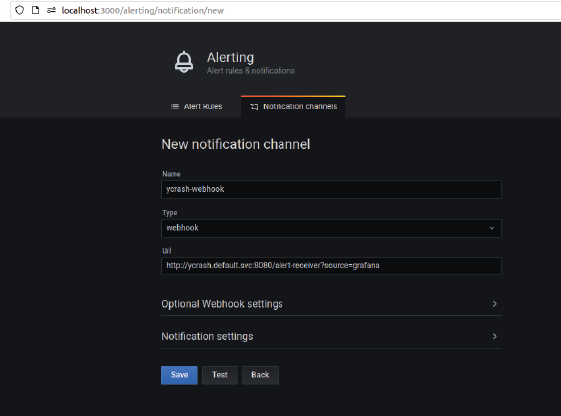Image resolution: width=561 pixels, height=416 pixels.
Task: Open site permissions icon in address bar
Action: coord(51,10)
